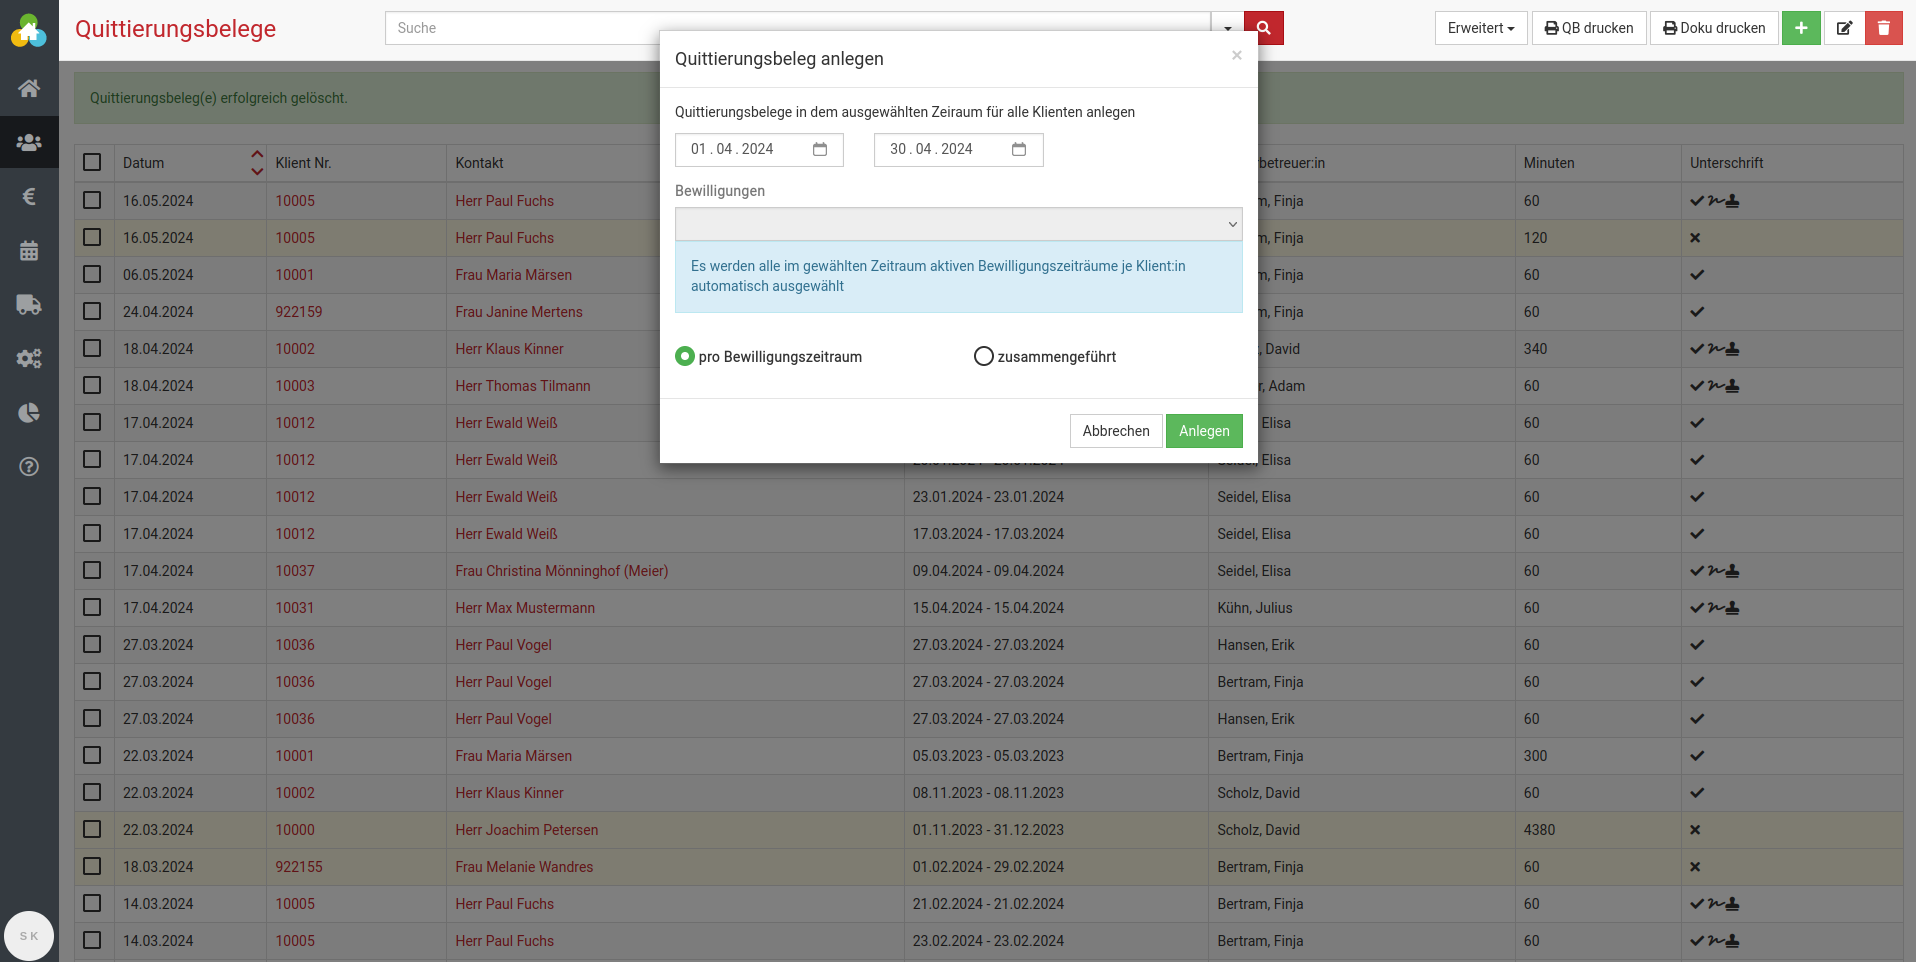Click the green plus add button
Image resolution: width=1916 pixels, height=962 pixels.
click(x=1800, y=28)
